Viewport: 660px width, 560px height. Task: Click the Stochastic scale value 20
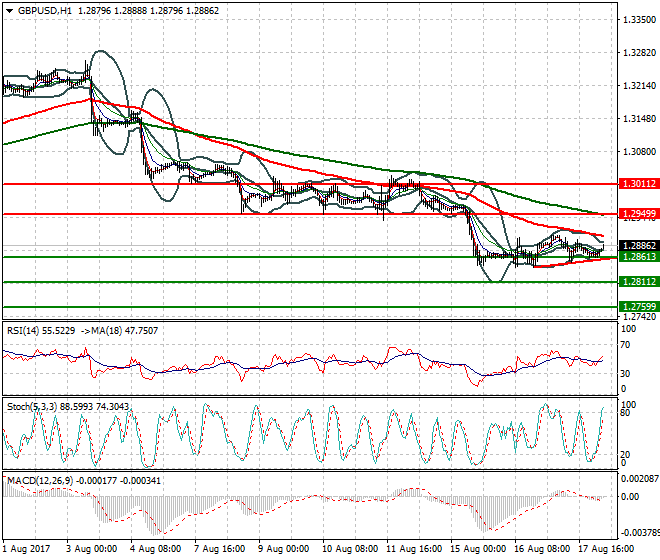pos(625,454)
